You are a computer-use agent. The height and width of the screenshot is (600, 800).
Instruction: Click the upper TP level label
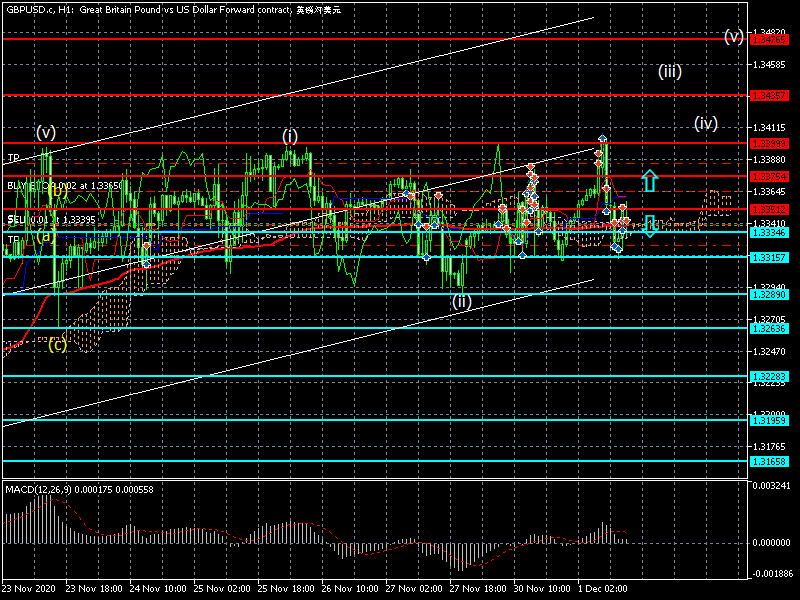13,158
